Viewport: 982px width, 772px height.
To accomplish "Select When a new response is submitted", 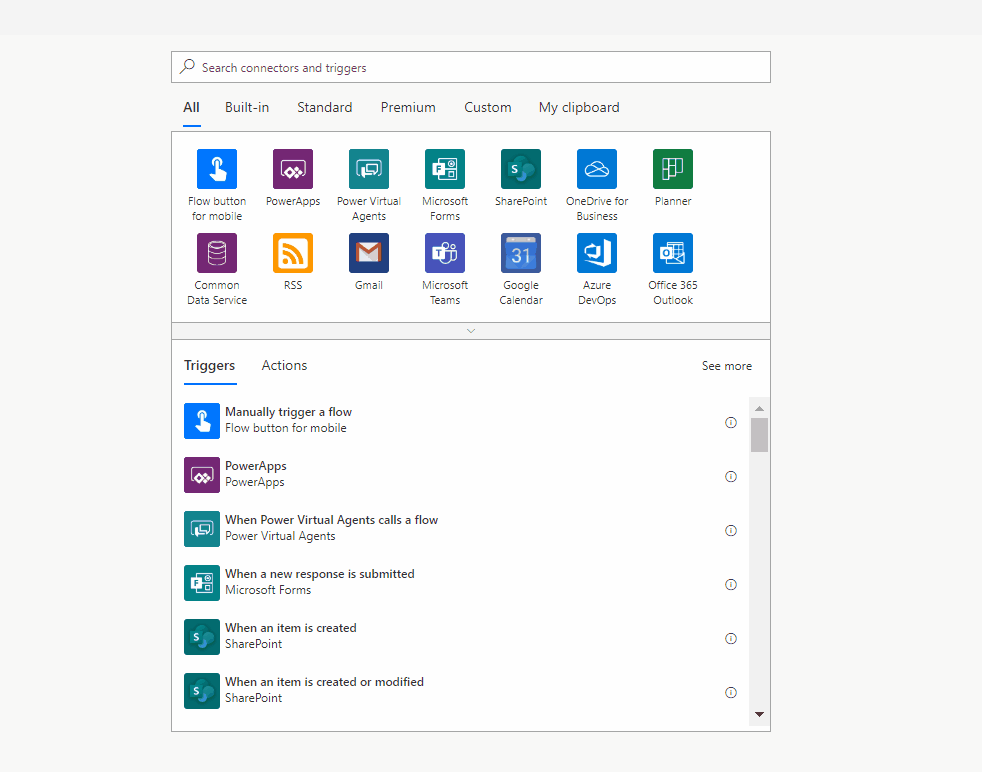I will click(460, 582).
